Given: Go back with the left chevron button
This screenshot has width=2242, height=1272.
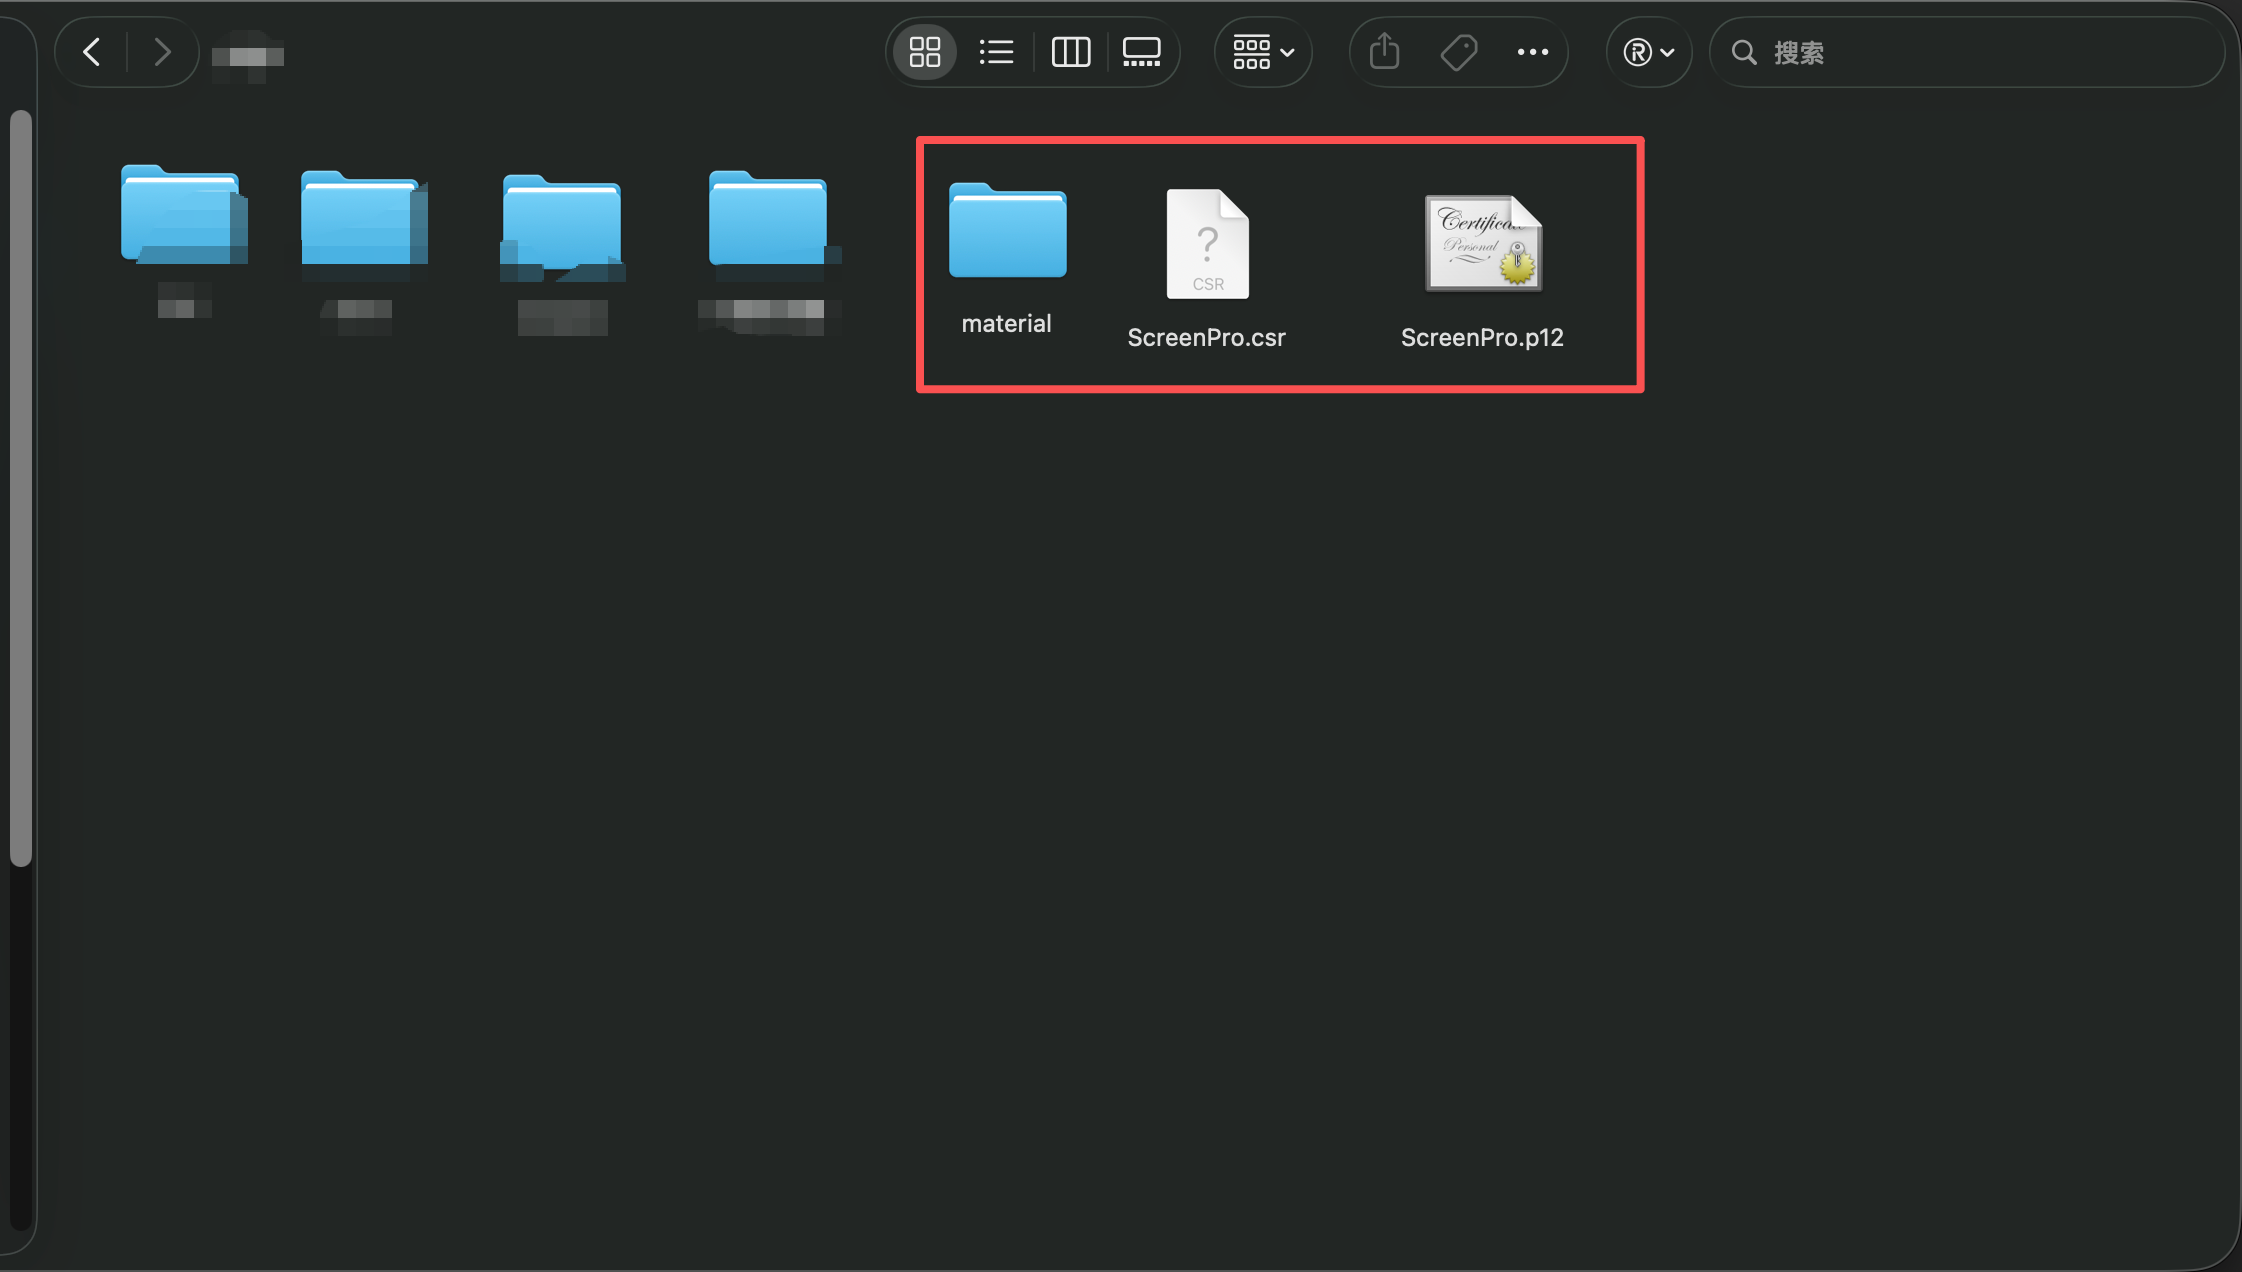Looking at the screenshot, I should [92, 52].
